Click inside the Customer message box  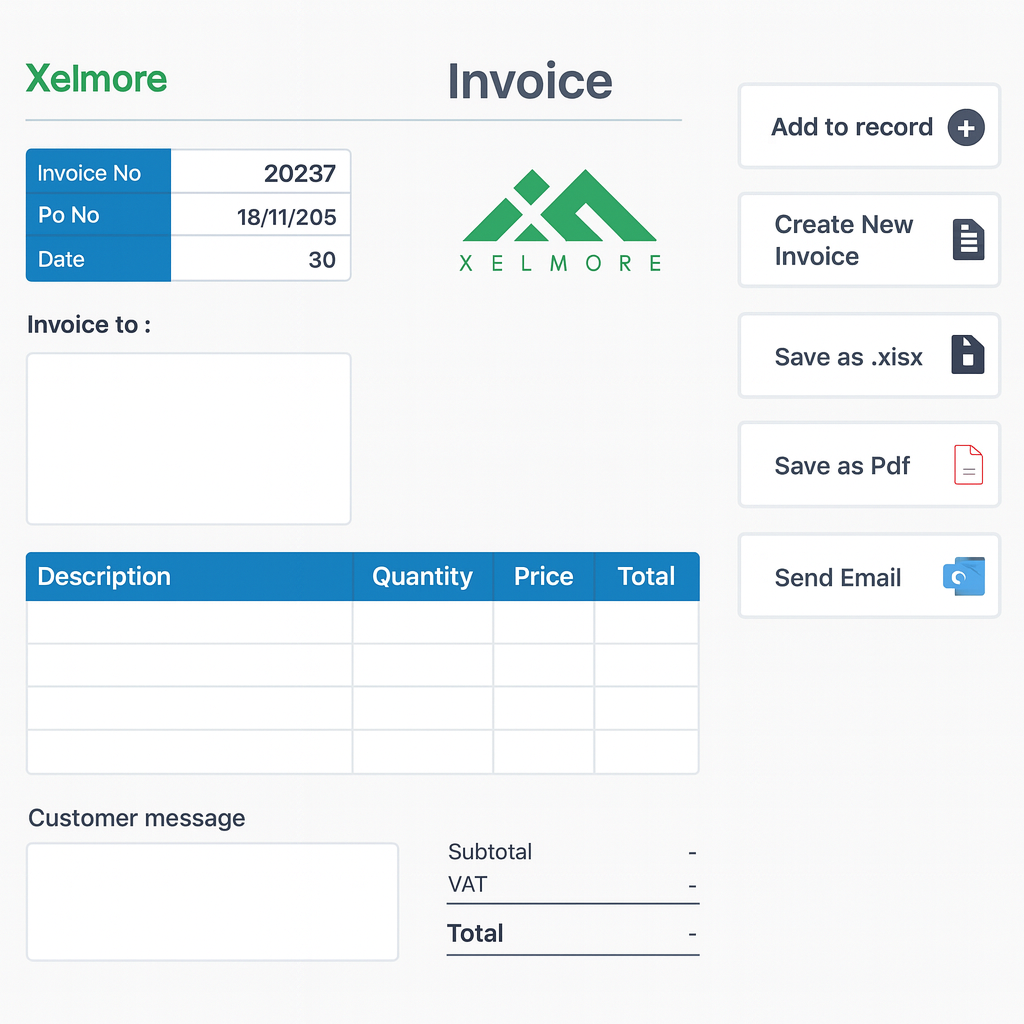point(212,901)
